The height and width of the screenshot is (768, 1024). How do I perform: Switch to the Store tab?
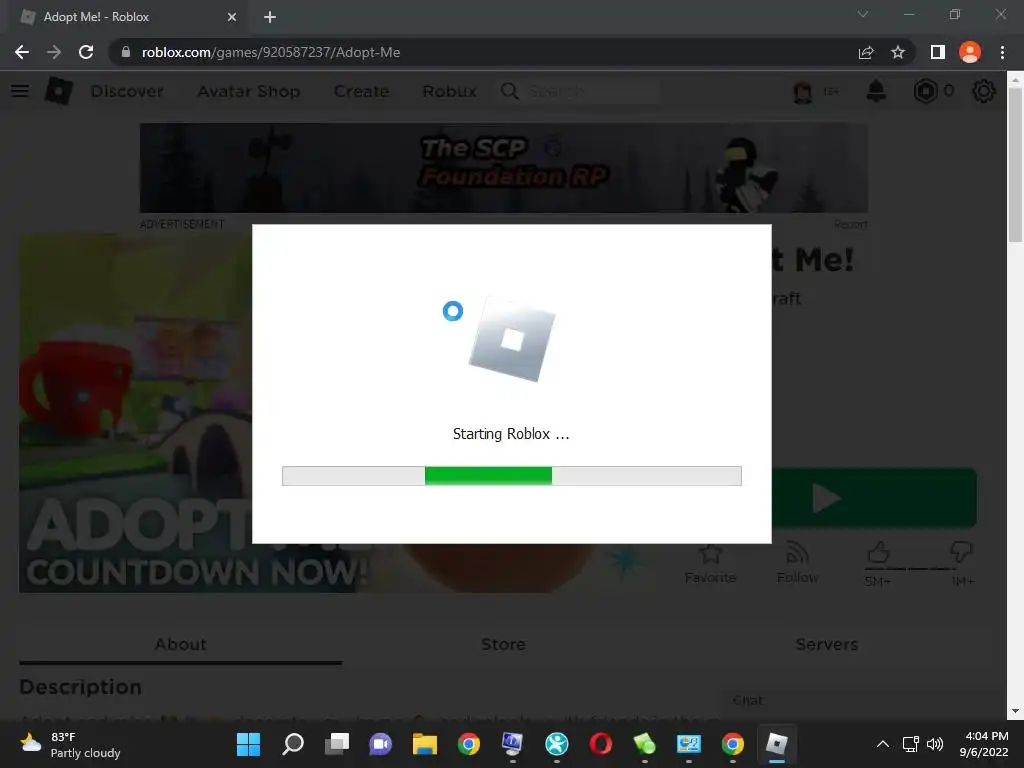coord(503,645)
